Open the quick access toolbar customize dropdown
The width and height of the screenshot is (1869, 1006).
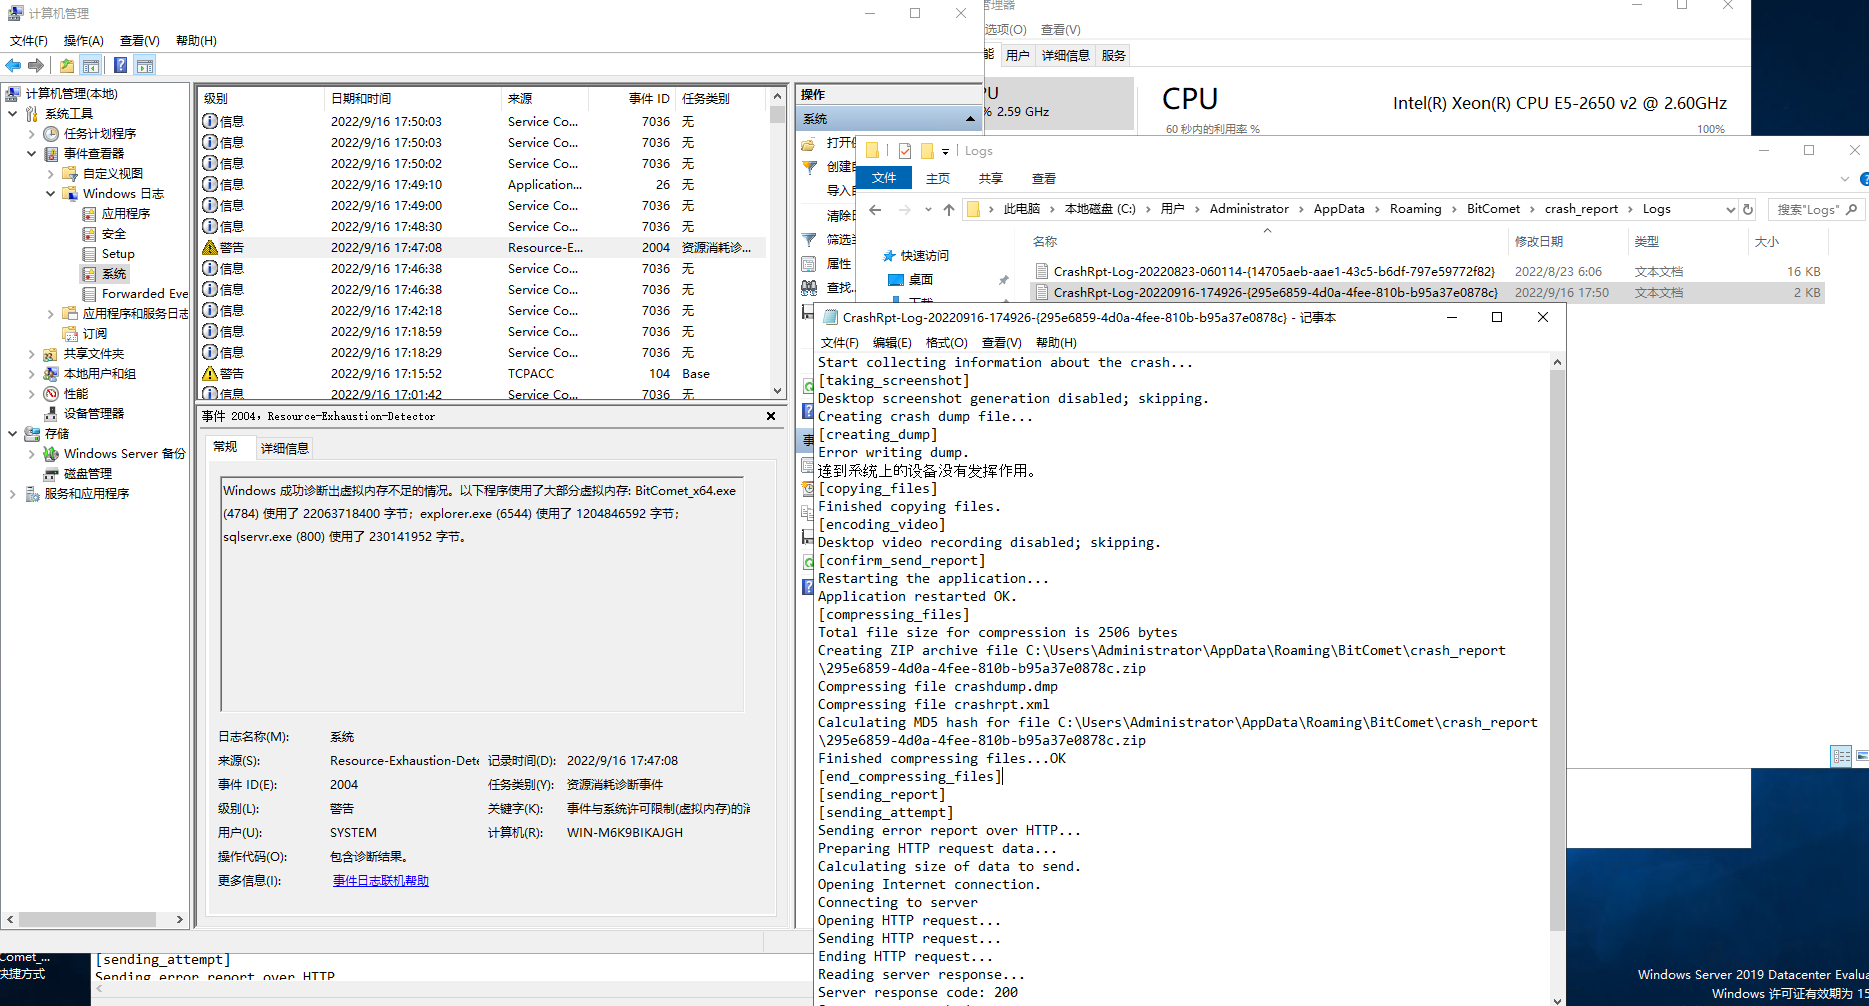point(945,152)
